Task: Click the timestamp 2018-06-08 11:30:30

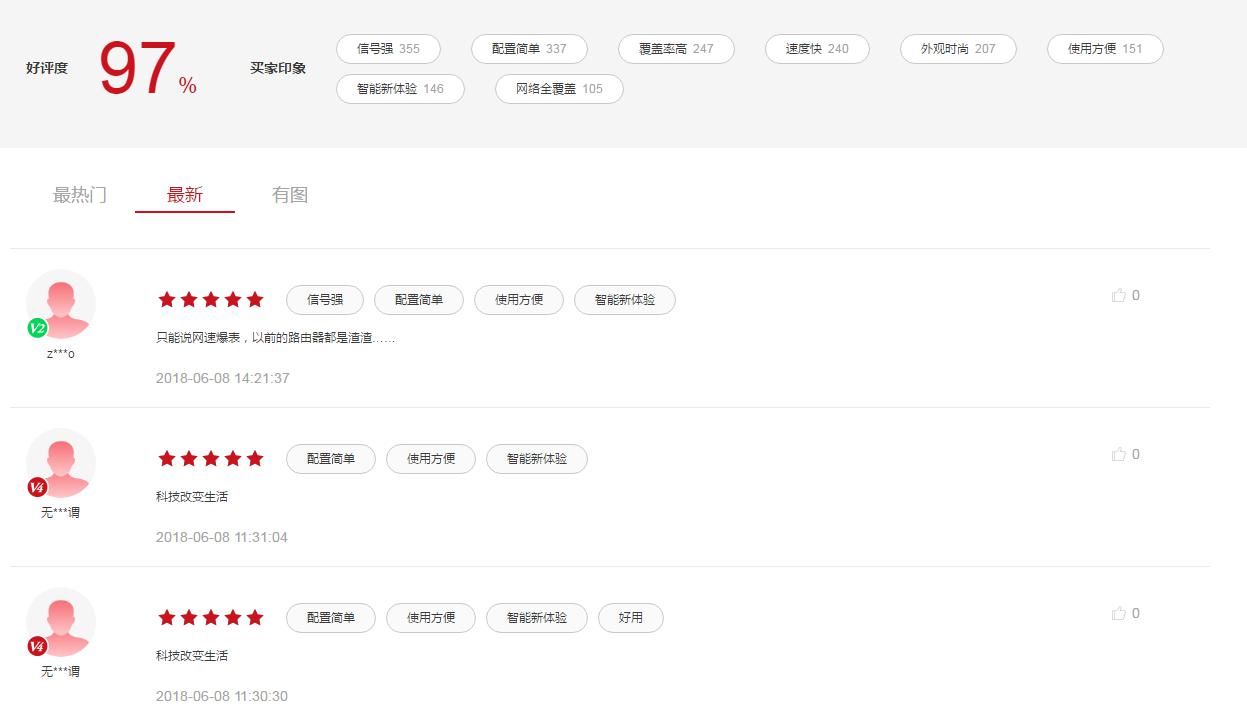Action: click(222, 696)
